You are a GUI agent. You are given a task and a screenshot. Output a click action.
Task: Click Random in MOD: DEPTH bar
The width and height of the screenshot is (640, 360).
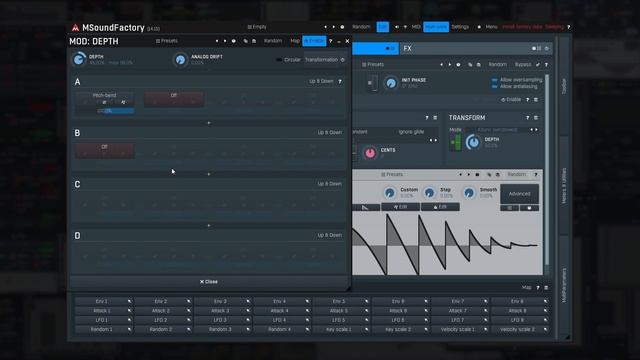click(273, 41)
